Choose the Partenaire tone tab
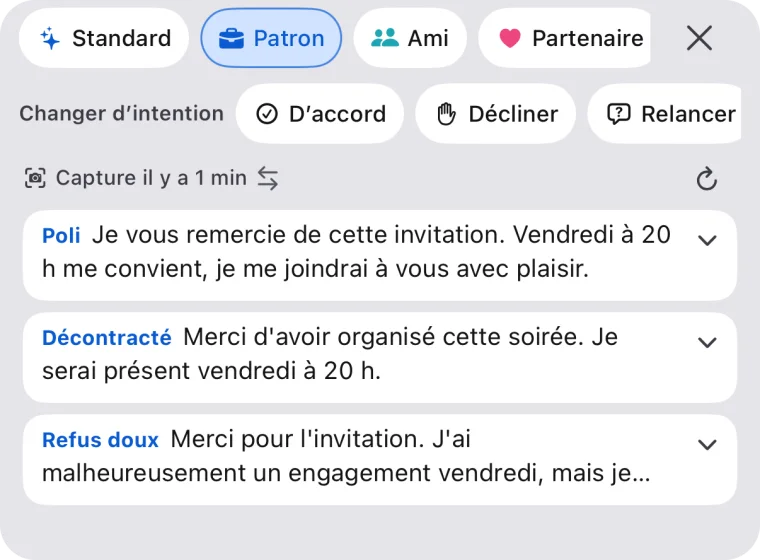 pyautogui.click(x=565, y=38)
